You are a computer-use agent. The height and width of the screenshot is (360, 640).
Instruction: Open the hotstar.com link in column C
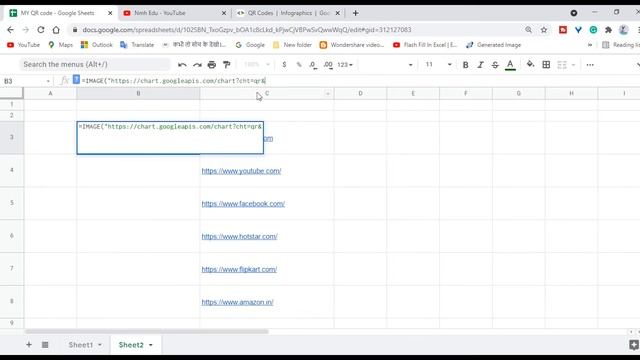pyautogui.click(x=240, y=236)
